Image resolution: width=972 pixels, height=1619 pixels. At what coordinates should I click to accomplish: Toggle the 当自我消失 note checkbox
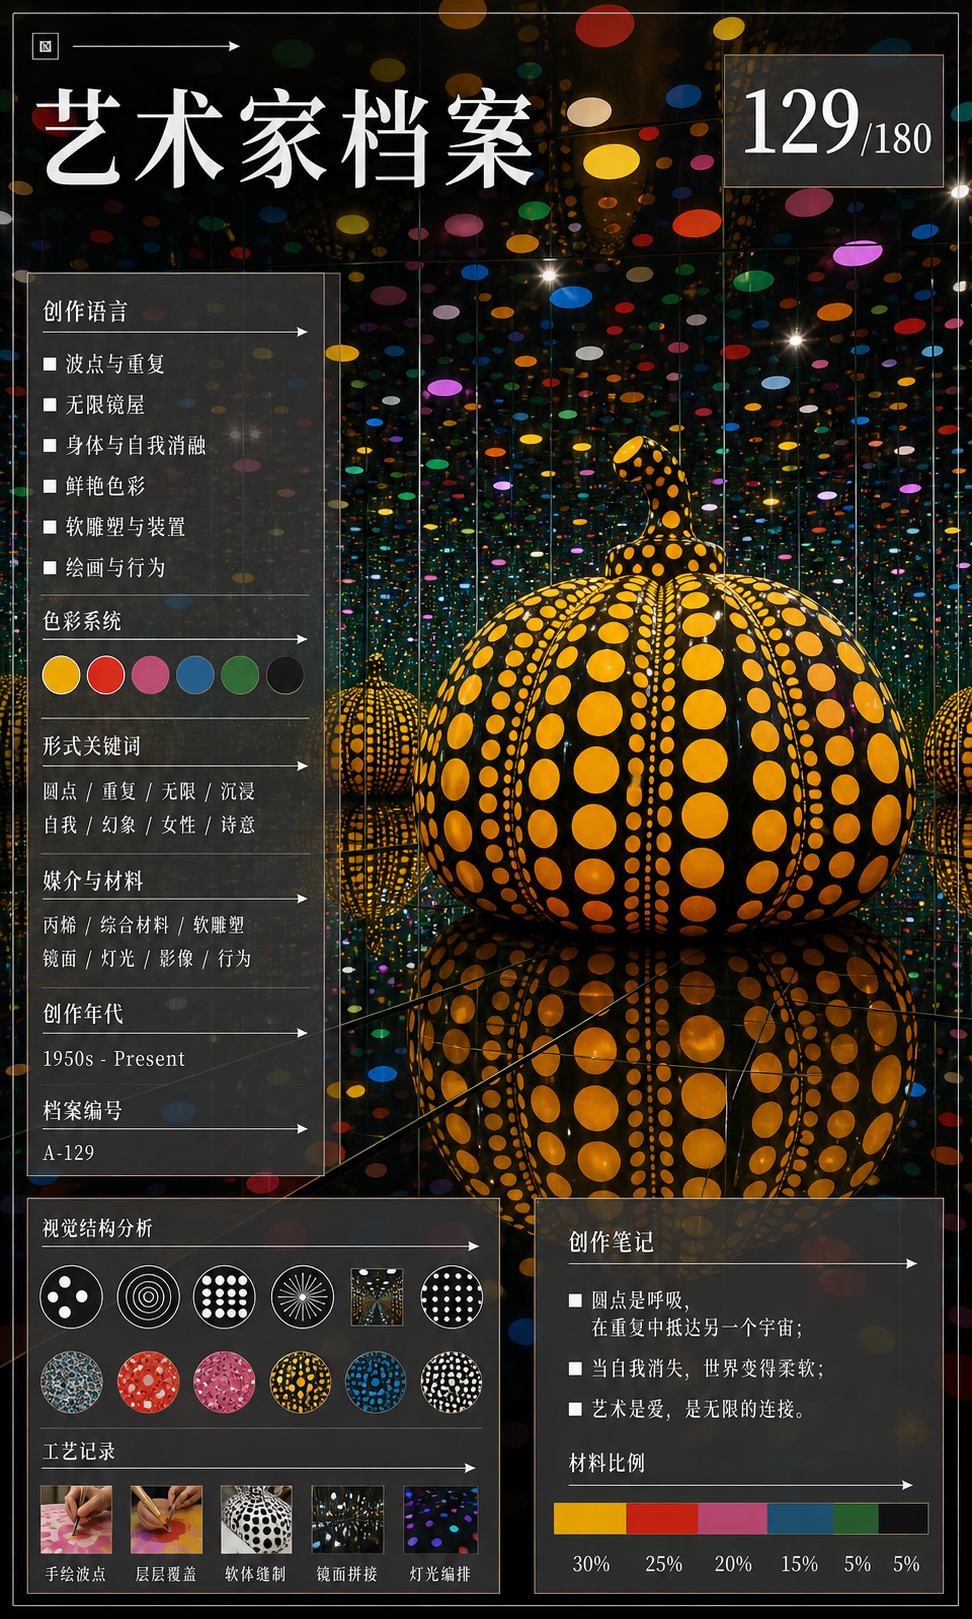(575, 1368)
